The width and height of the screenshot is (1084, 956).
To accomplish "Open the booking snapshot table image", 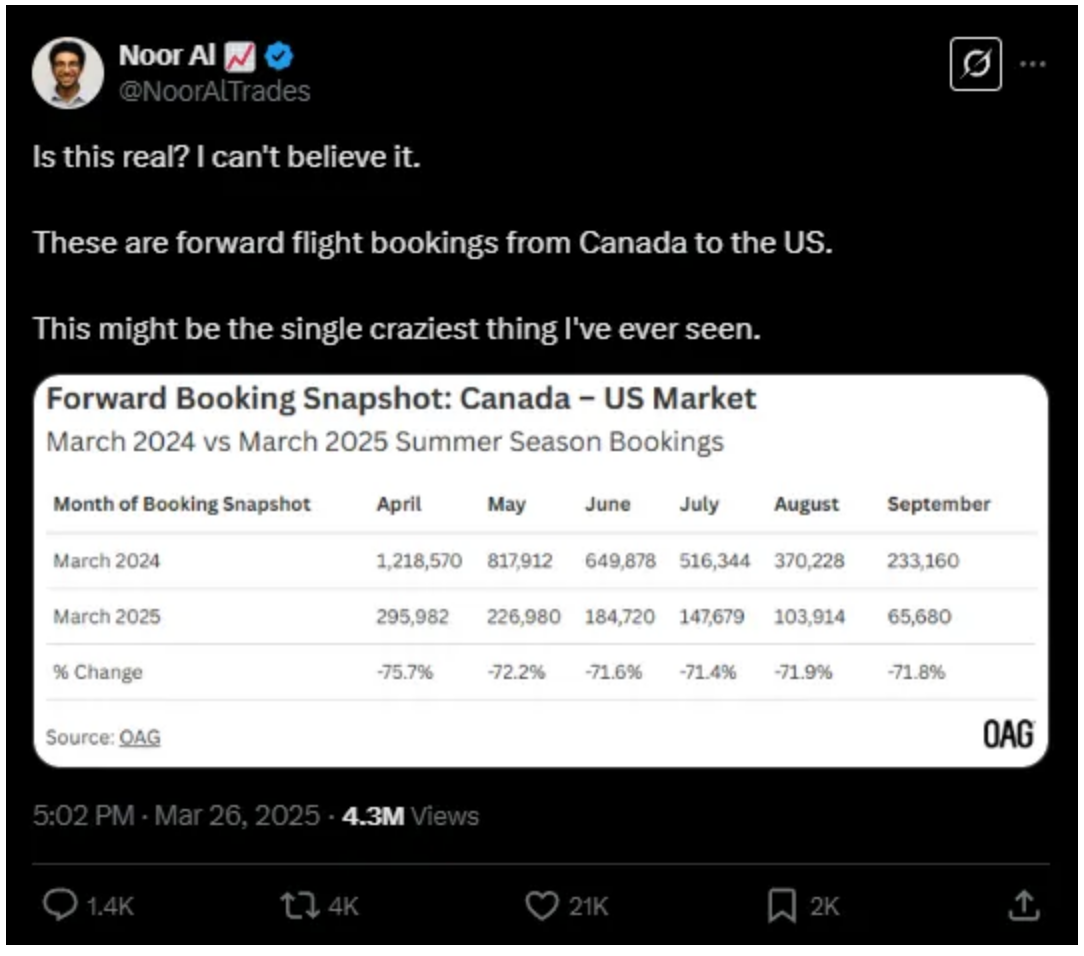I will tap(541, 570).
